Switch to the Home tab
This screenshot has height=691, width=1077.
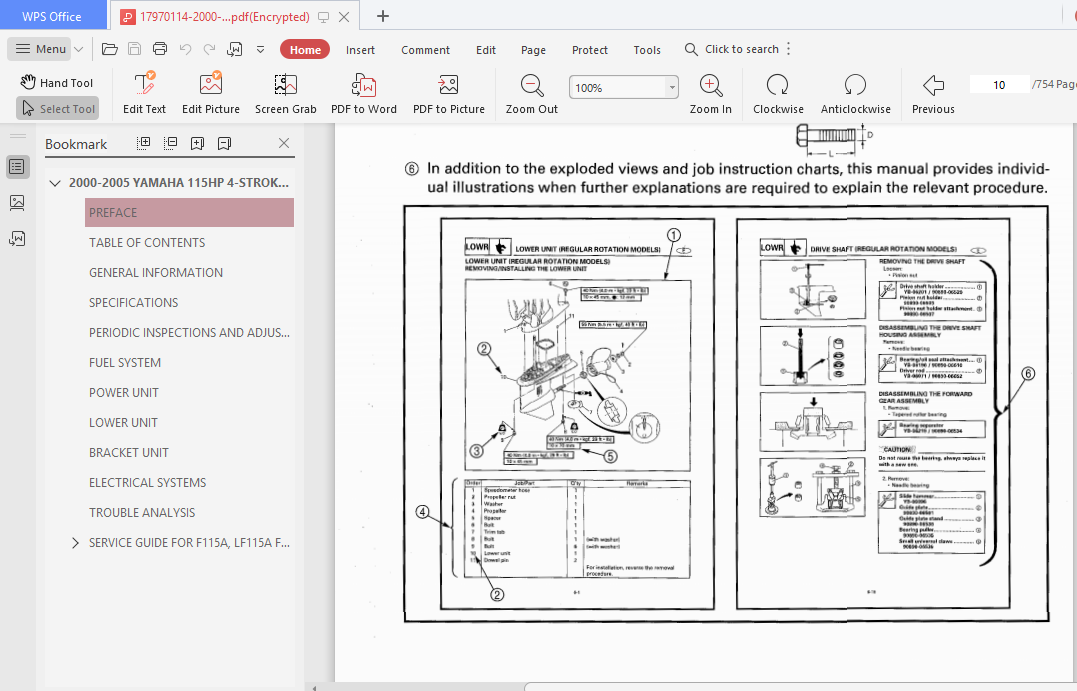click(305, 49)
